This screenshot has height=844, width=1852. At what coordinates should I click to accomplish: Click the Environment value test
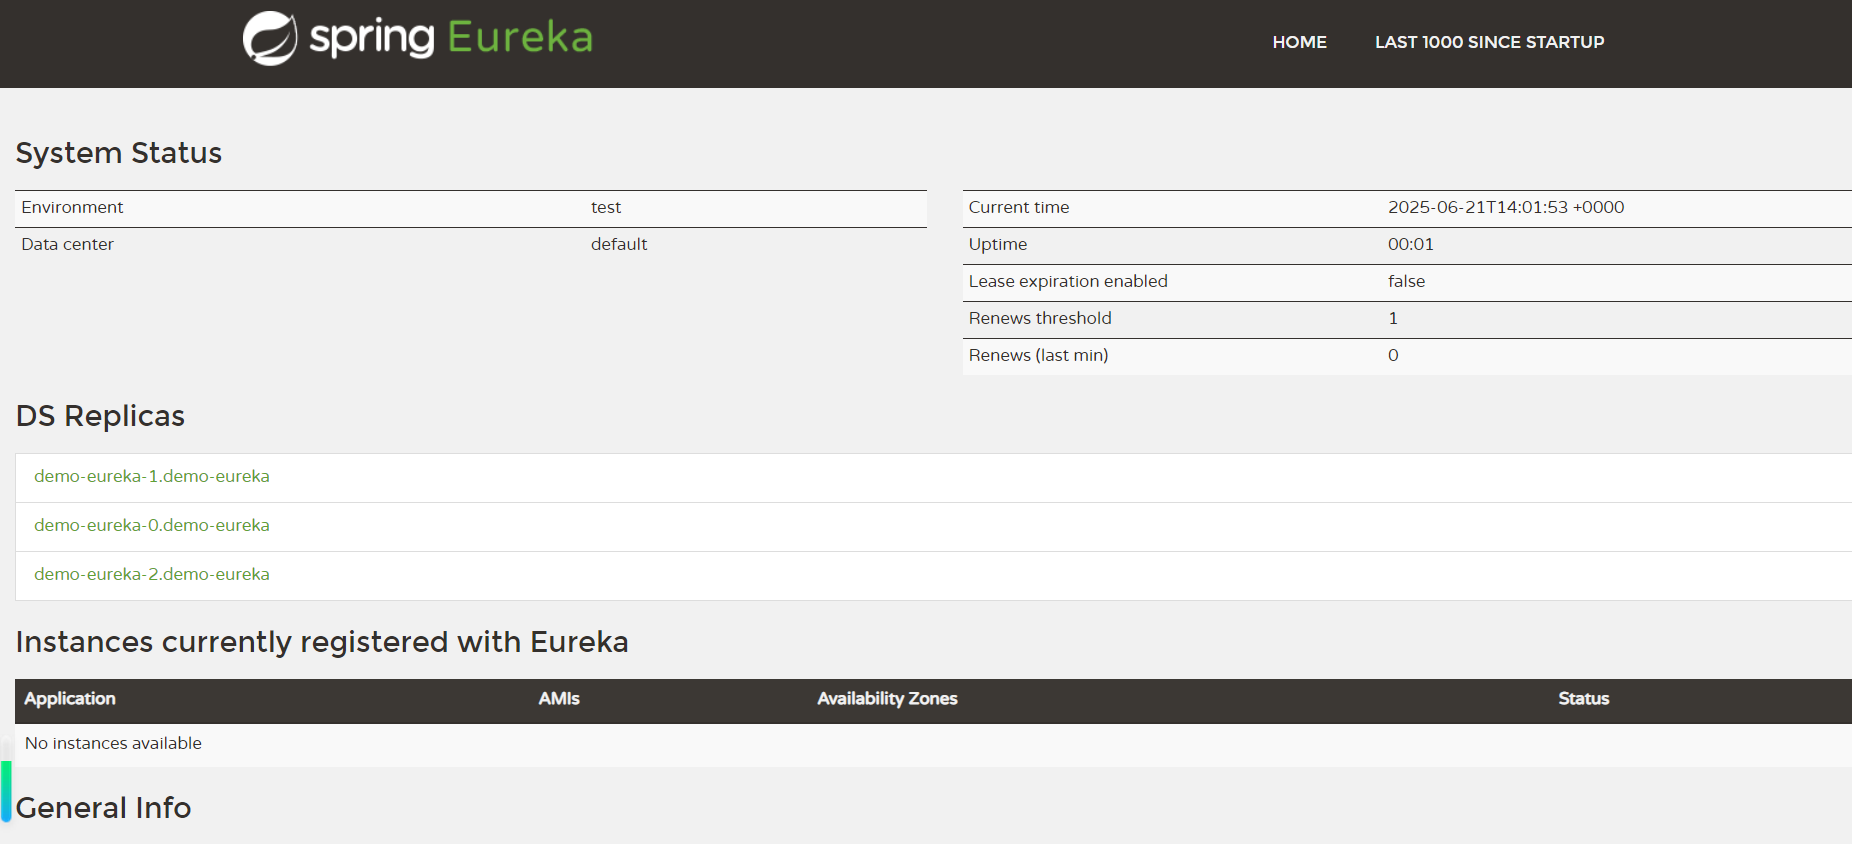[x=606, y=207]
